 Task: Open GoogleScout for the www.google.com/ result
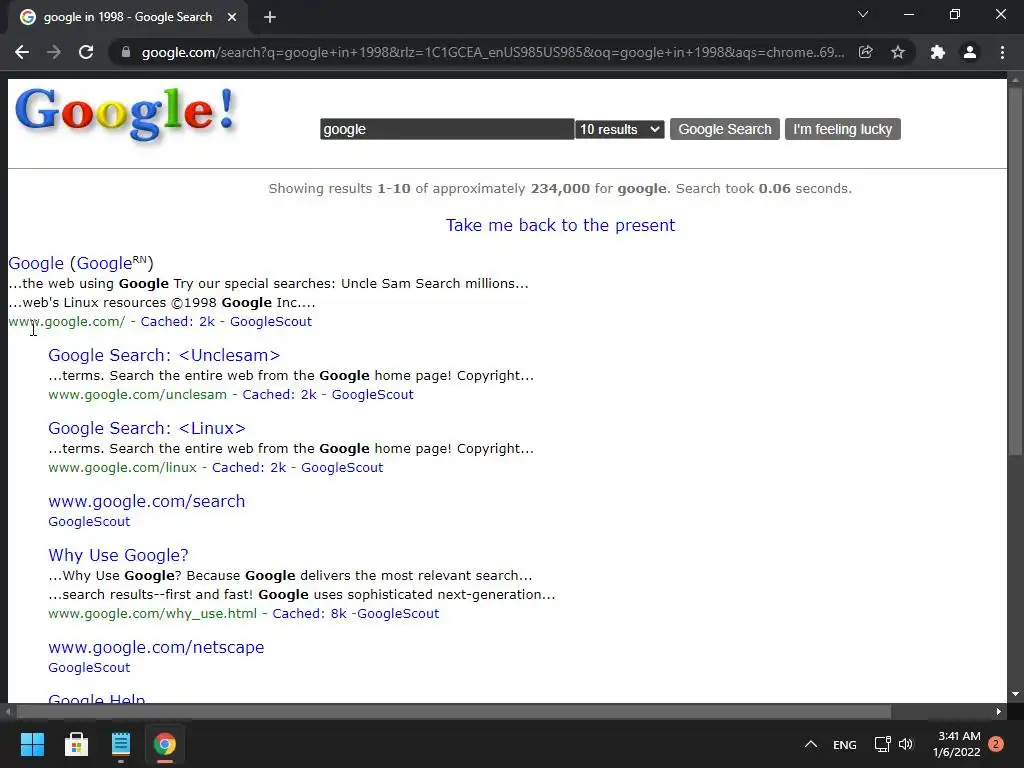click(x=271, y=321)
